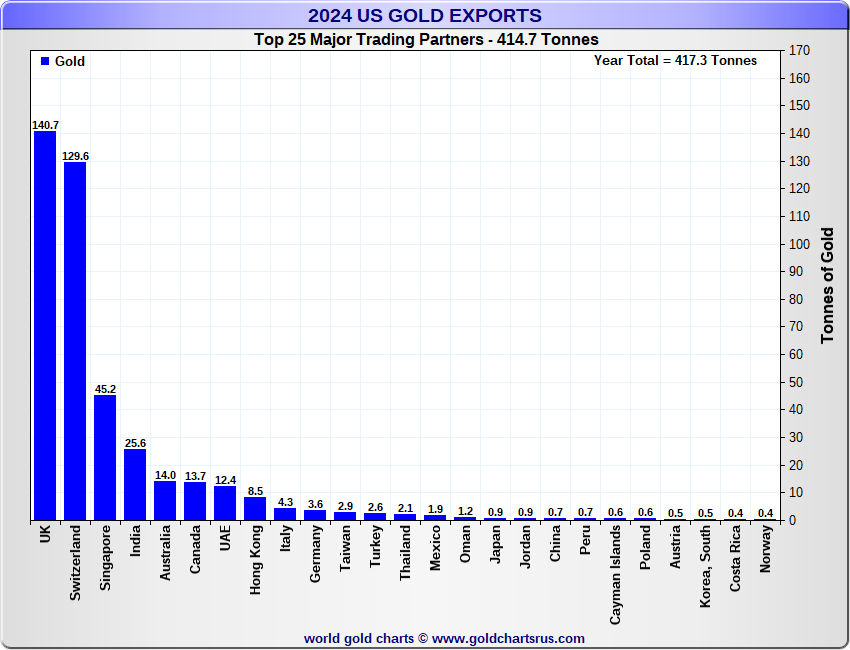Image resolution: width=850 pixels, height=650 pixels.
Task: Click the 12.4 value label
Action: [x=226, y=480]
